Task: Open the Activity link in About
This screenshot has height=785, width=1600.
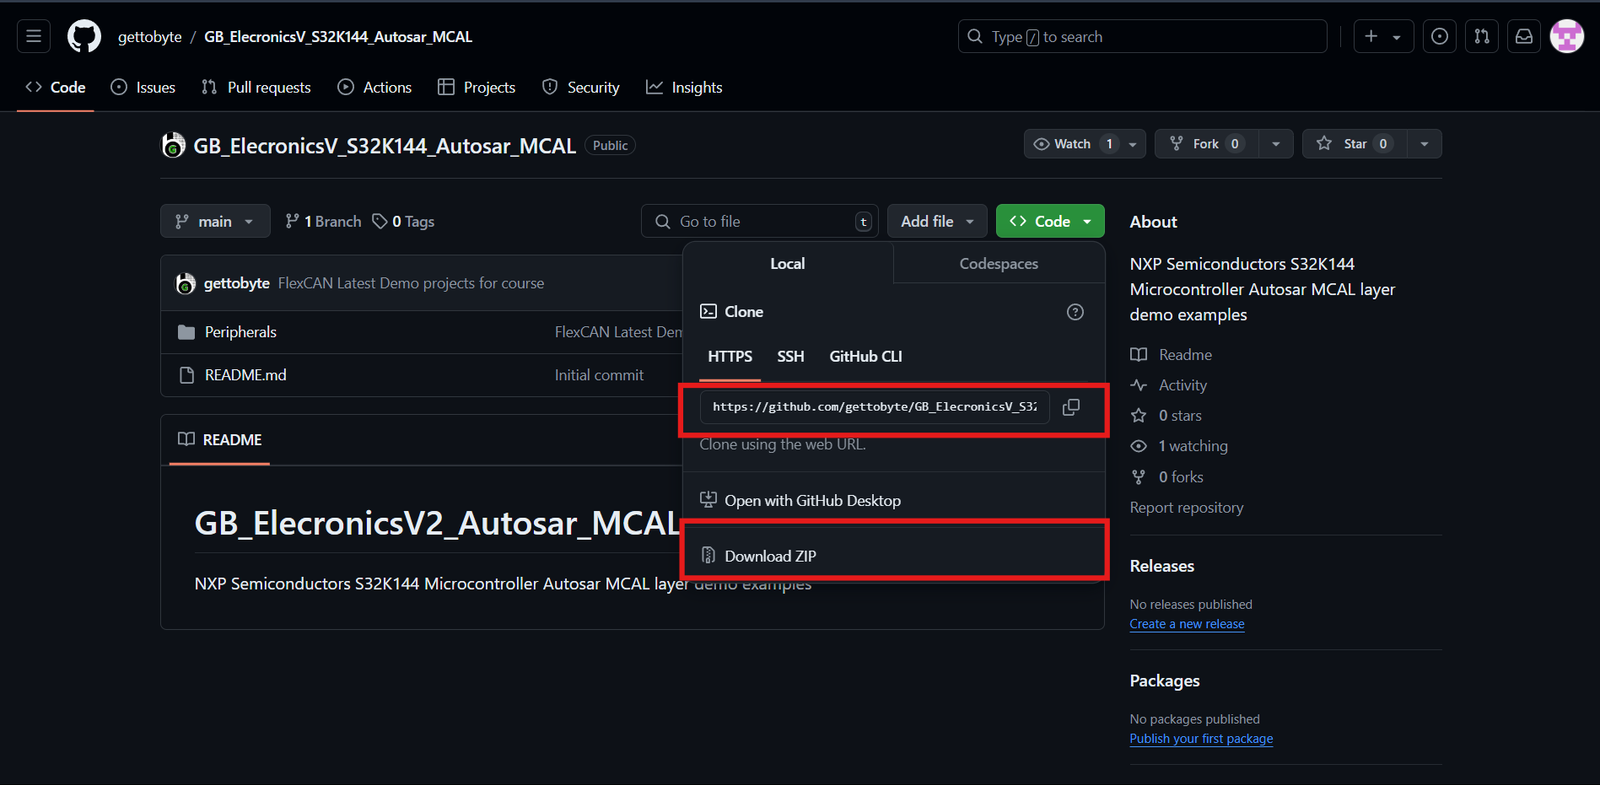Action: 1169,385
